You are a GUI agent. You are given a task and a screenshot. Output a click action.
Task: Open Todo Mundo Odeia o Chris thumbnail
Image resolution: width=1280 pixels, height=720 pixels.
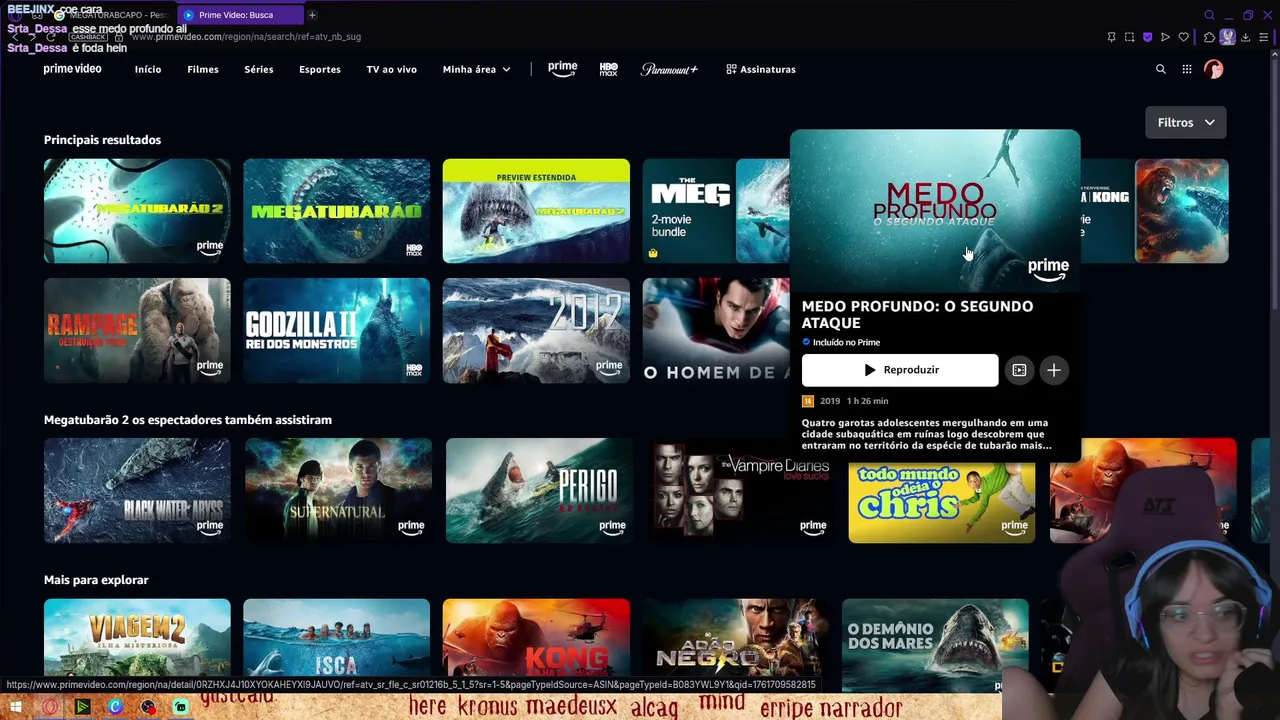[941, 503]
